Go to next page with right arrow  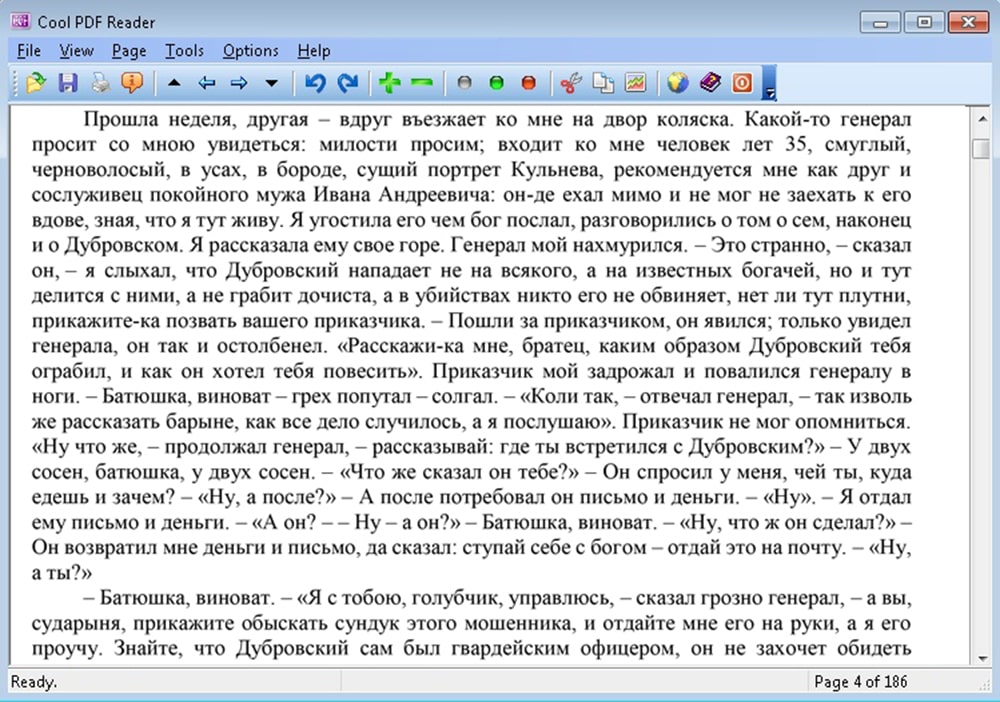[x=239, y=84]
